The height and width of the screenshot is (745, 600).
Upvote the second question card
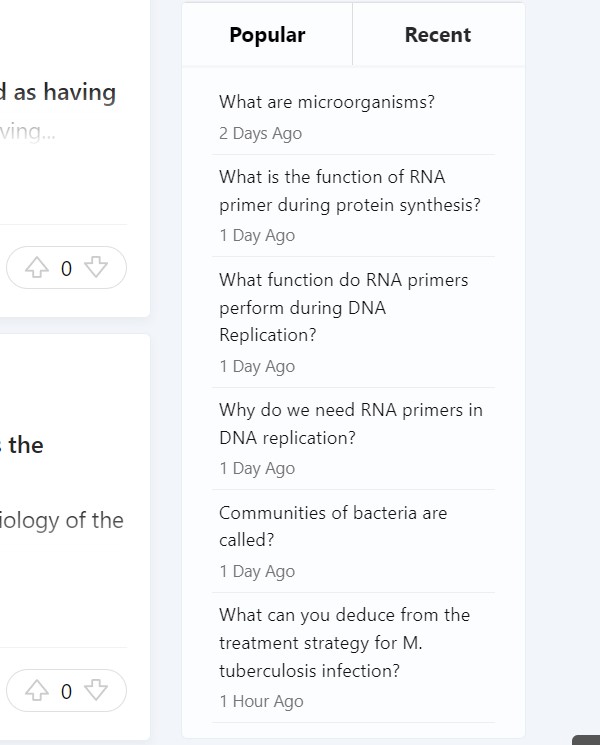click(x=37, y=691)
